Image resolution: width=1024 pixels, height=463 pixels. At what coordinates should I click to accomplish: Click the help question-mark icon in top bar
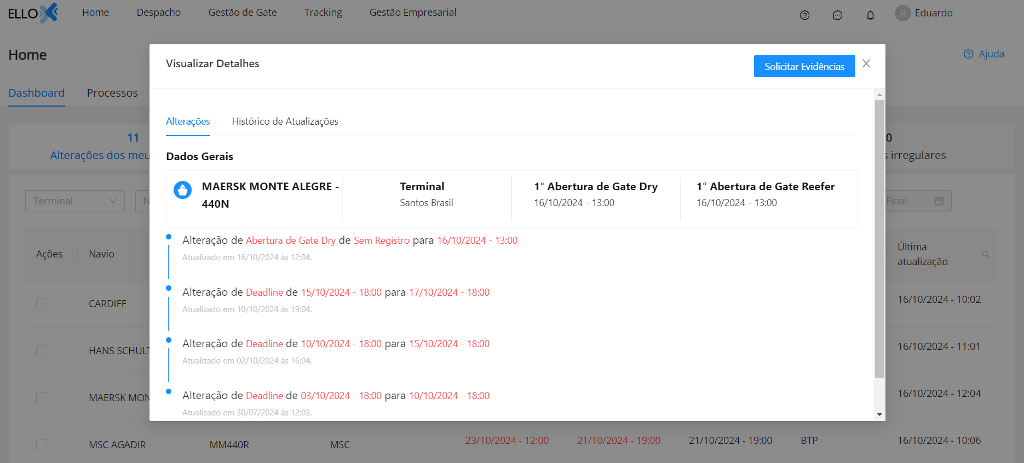pos(805,14)
